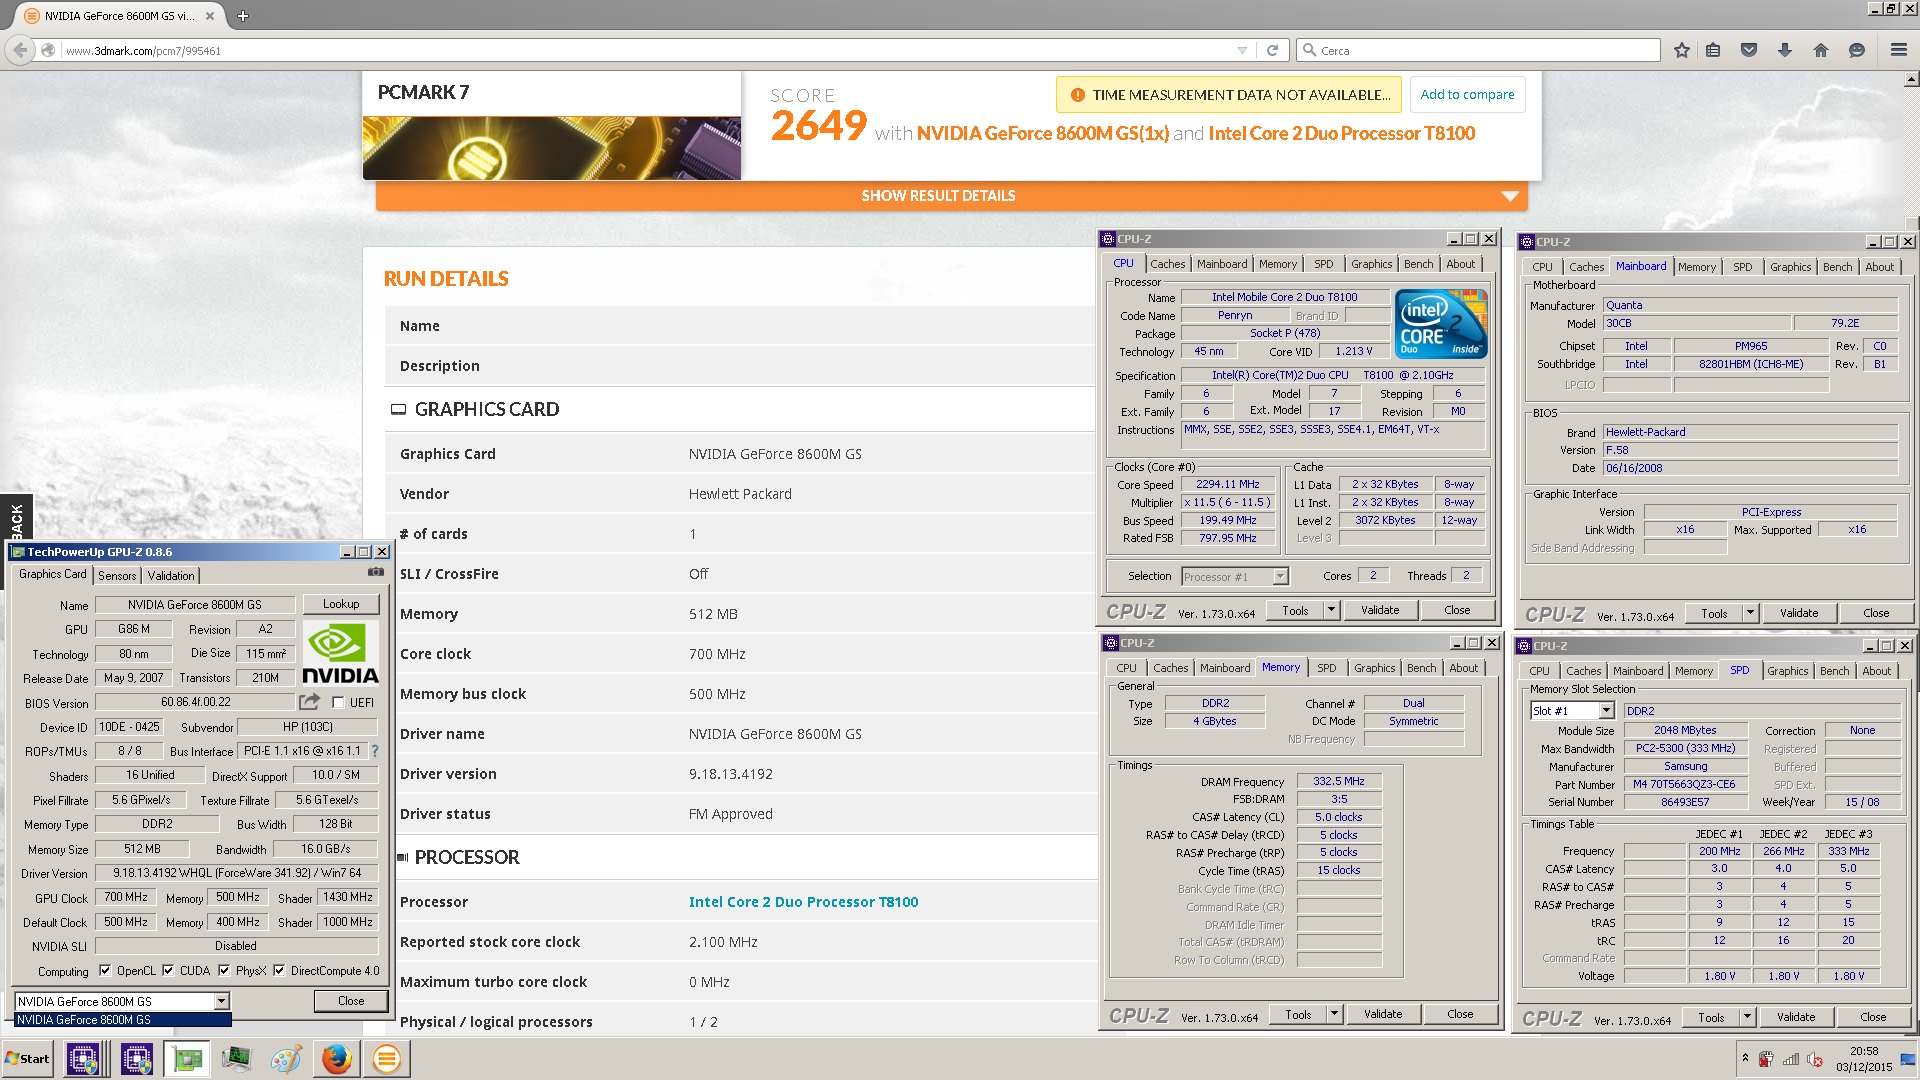Open the Graphics tab in CPU-Z Mainboard window
The width and height of the screenshot is (1920, 1080).
pos(1790,267)
